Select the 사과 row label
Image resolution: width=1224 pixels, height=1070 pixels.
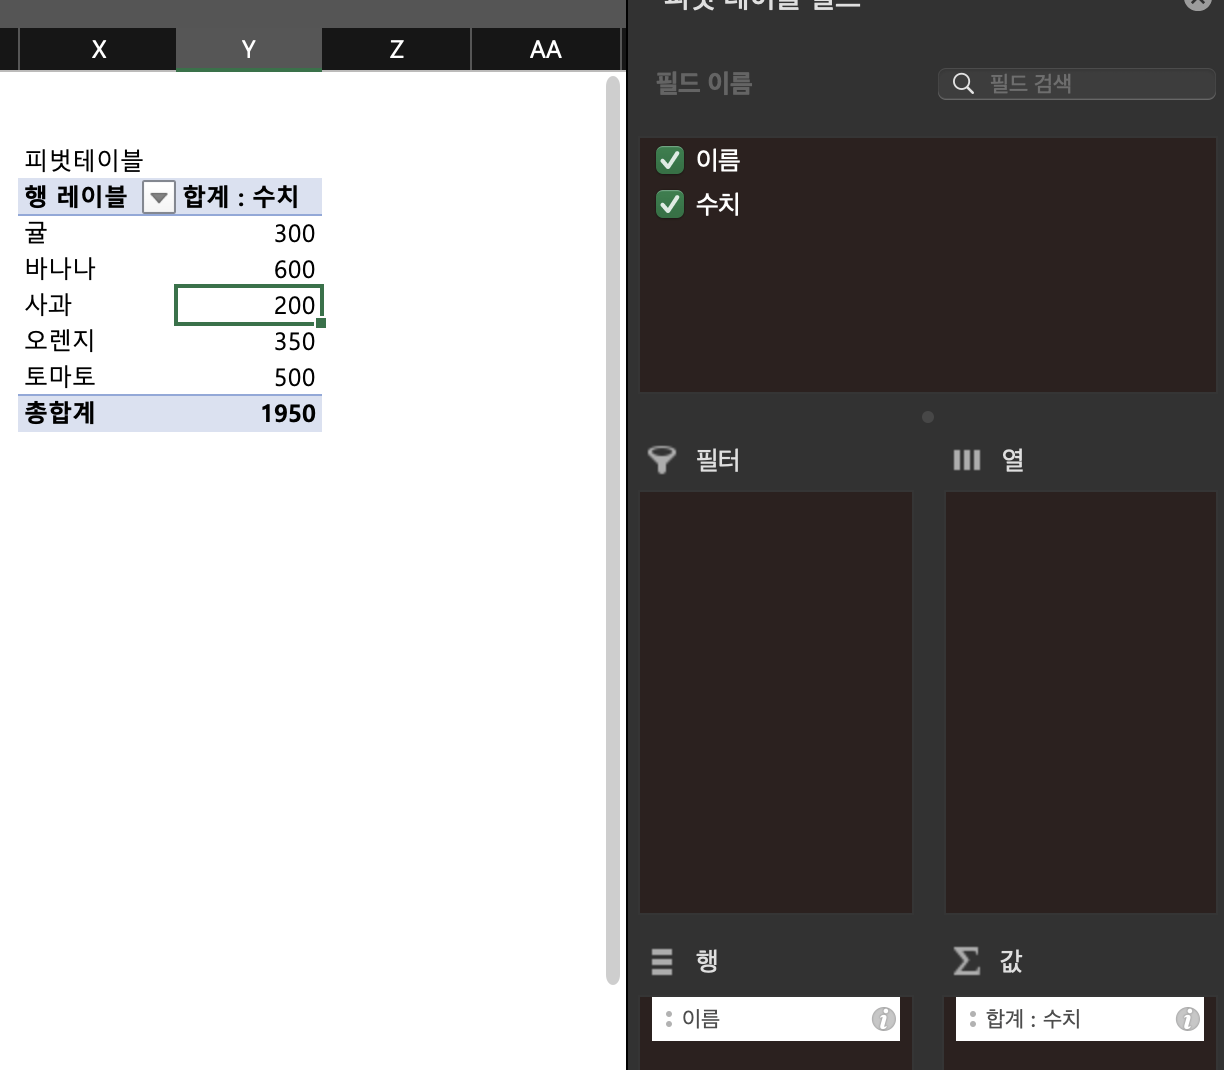click(x=97, y=305)
